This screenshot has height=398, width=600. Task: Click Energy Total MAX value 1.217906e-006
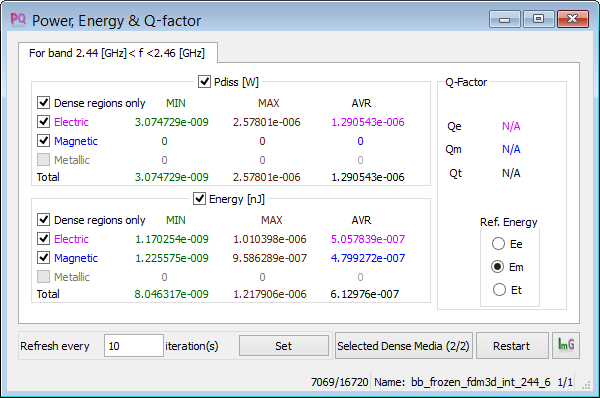tap(270, 294)
